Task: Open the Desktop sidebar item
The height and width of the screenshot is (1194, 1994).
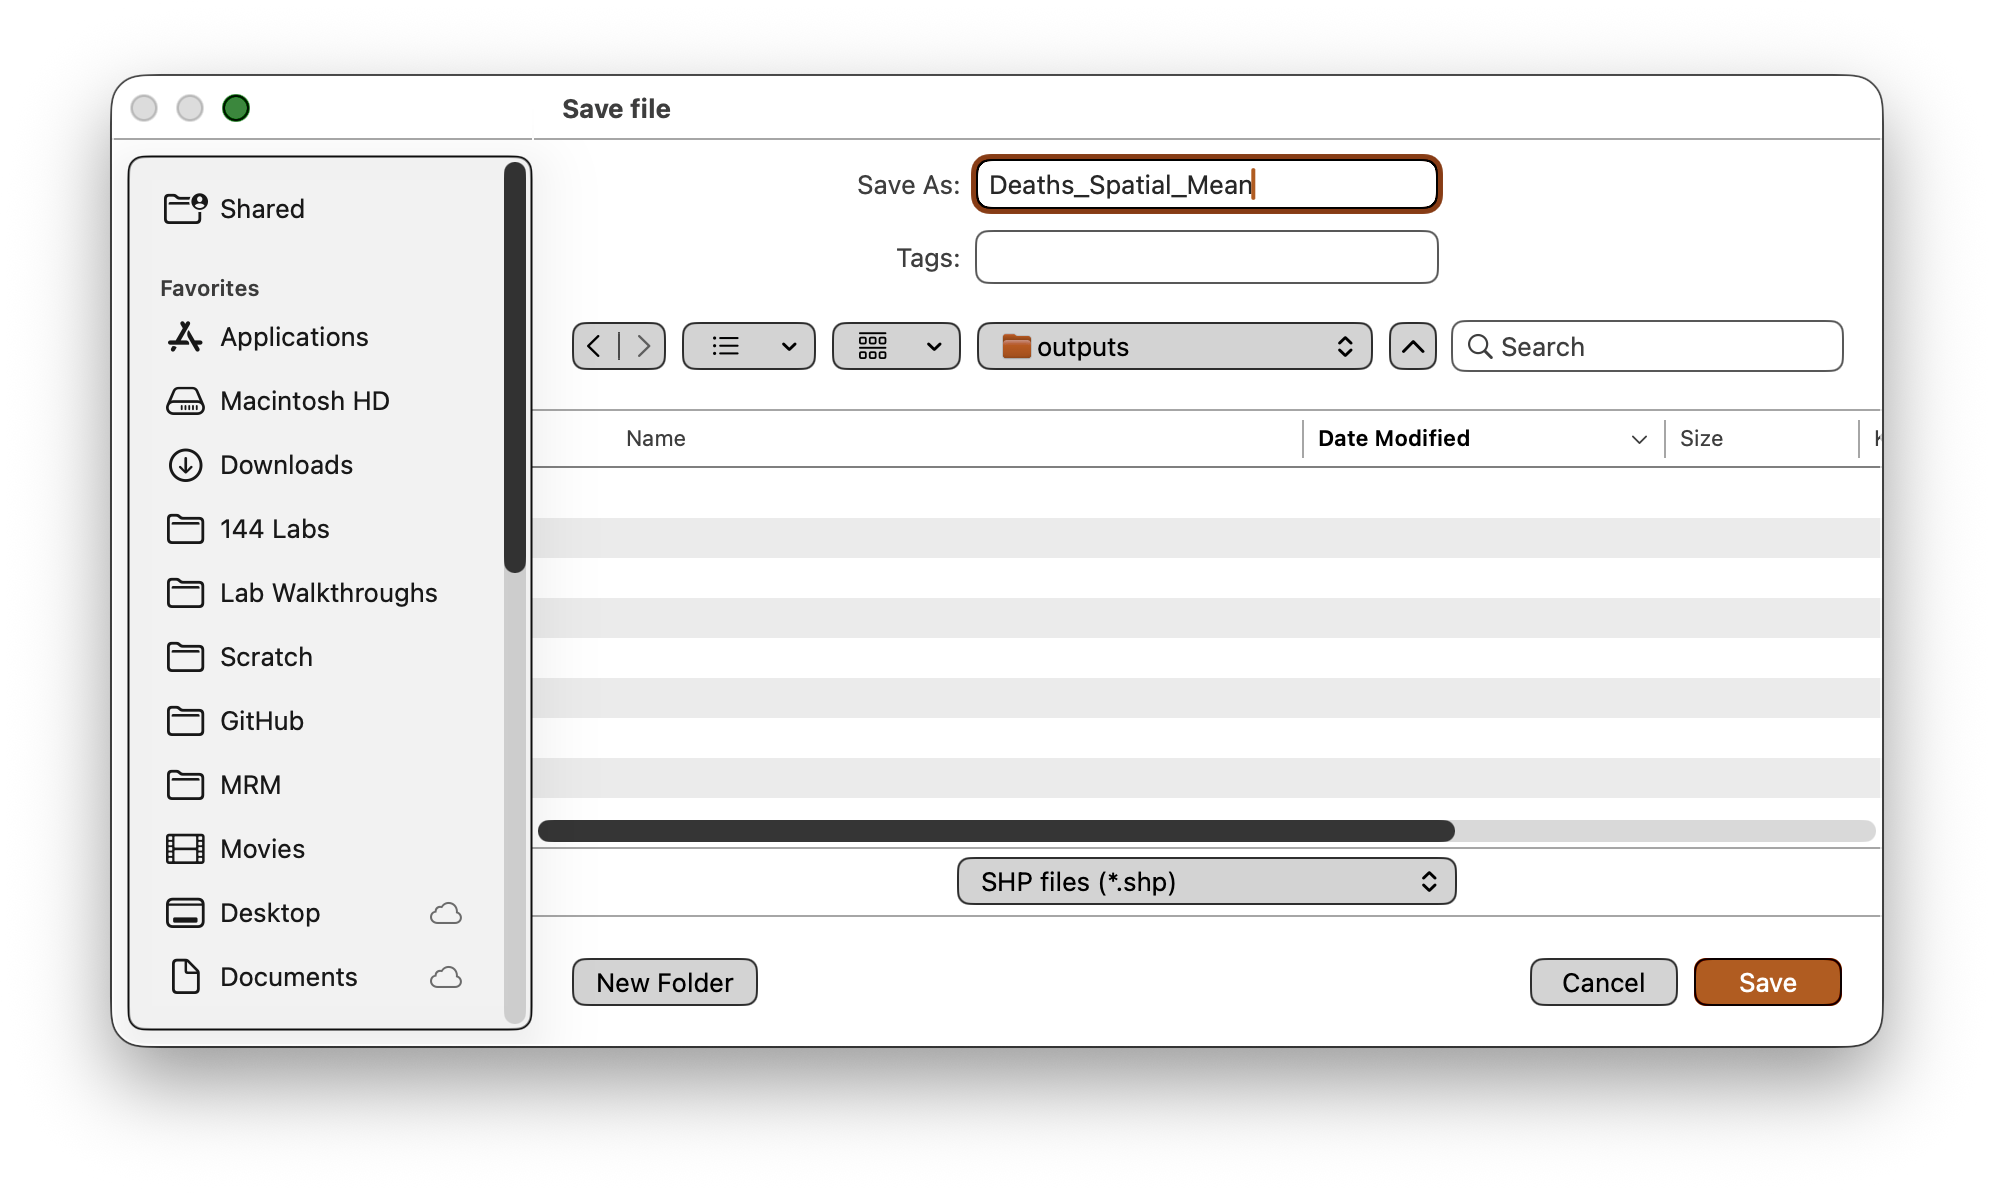Action: pyautogui.click(x=270, y=913)
